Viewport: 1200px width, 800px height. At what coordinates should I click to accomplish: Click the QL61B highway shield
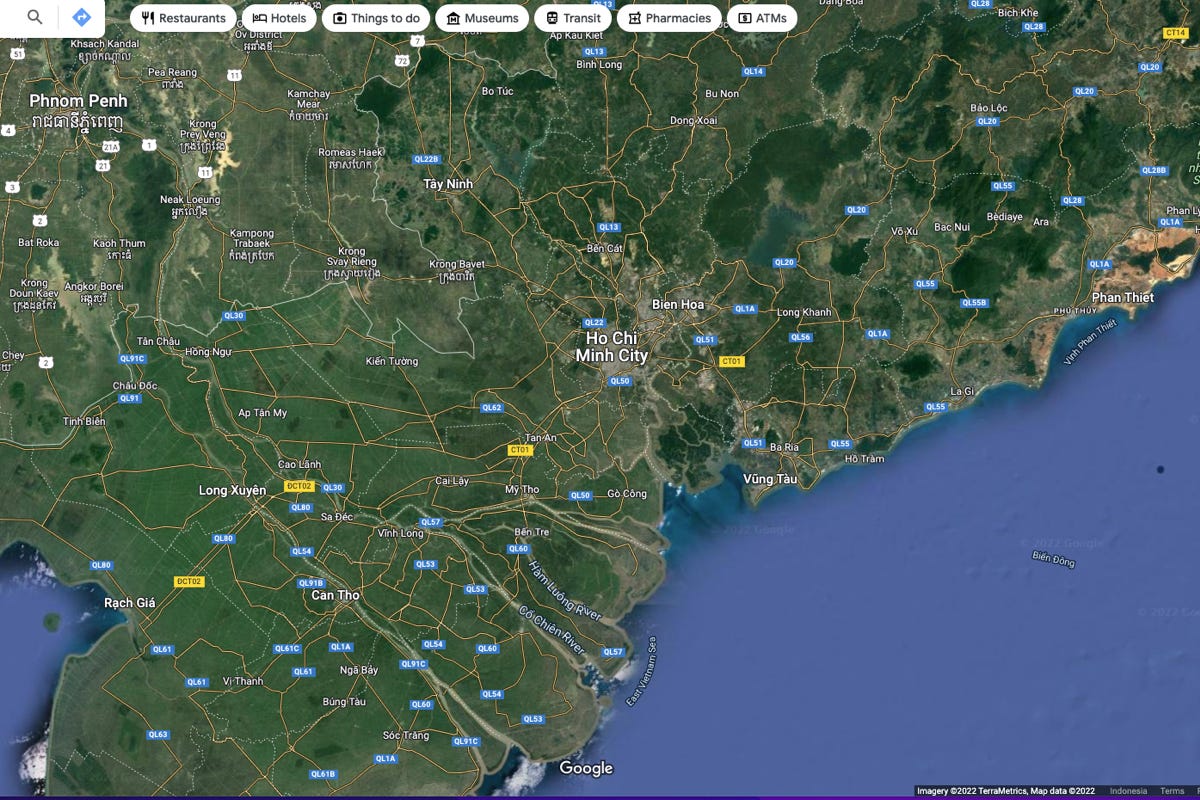[x=323, y=774]
